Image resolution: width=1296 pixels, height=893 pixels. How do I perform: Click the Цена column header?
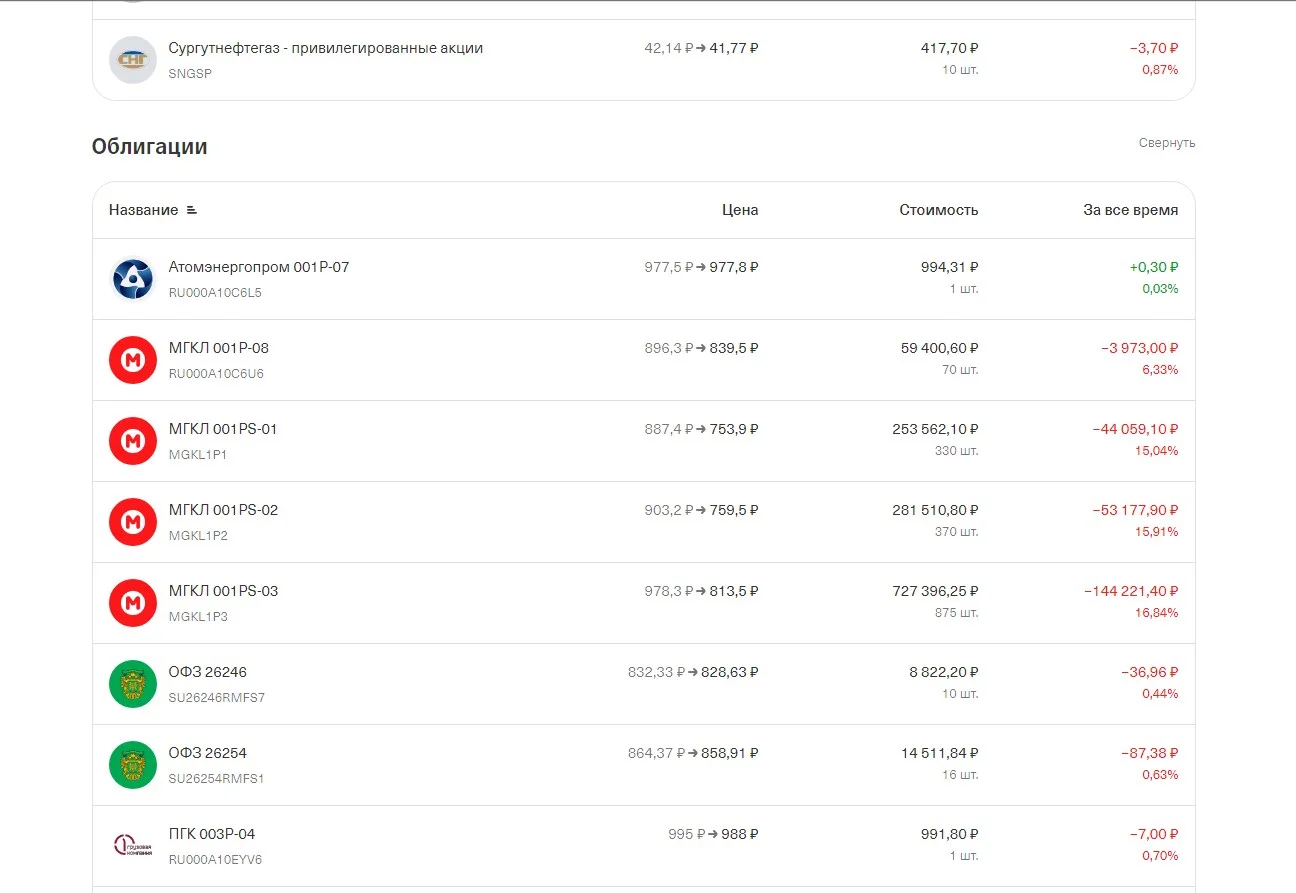pyautogui.click(x=740, y=210)
